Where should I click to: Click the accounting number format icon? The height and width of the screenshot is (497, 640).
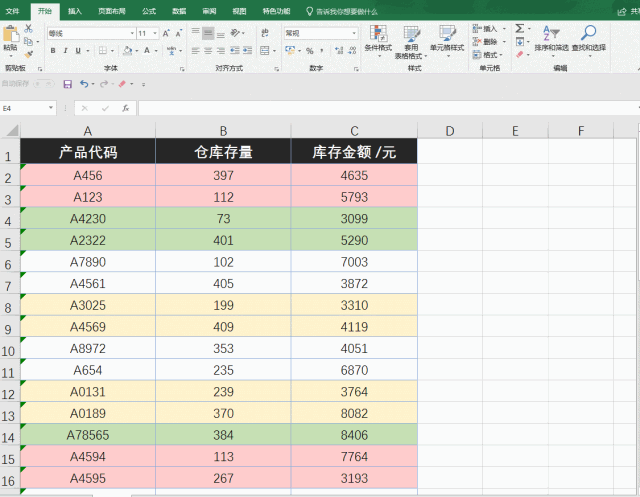(x=290, y=51)
